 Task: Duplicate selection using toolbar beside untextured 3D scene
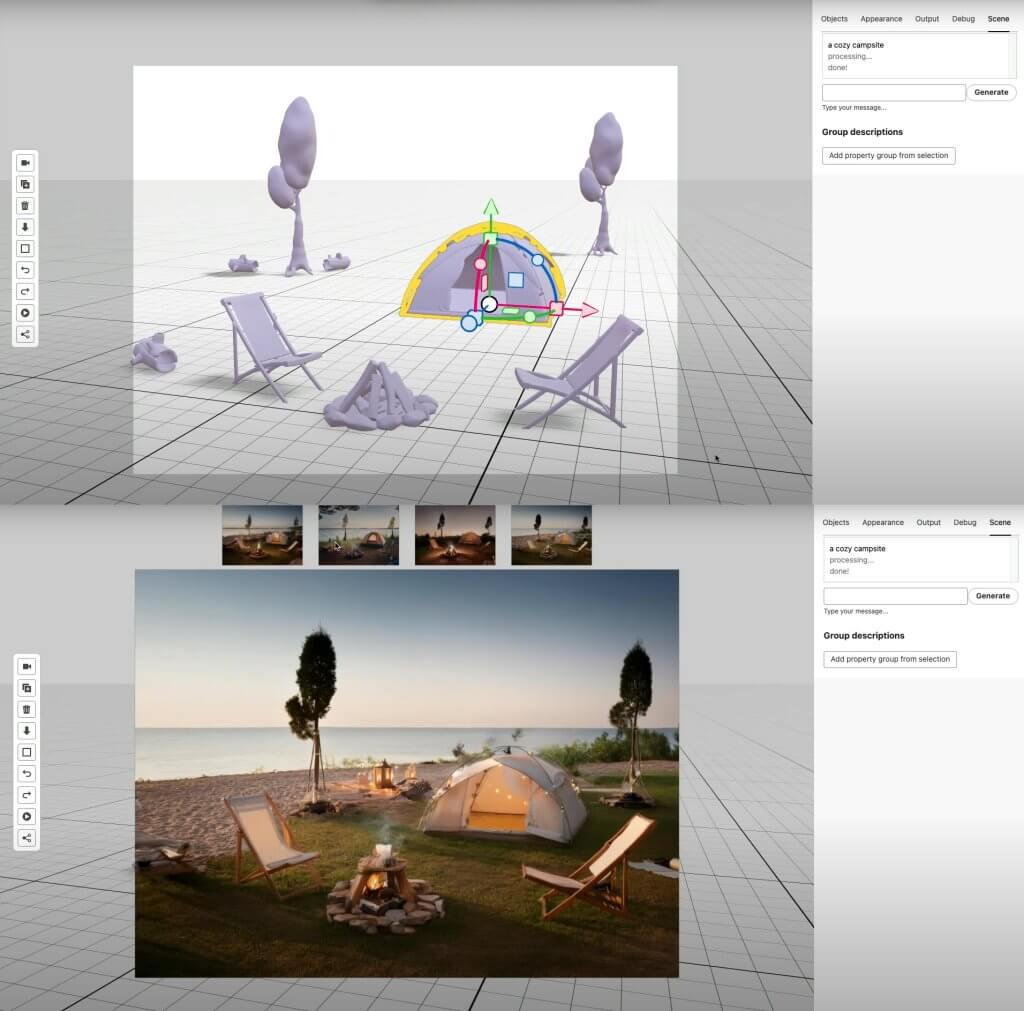pos(26,184)
